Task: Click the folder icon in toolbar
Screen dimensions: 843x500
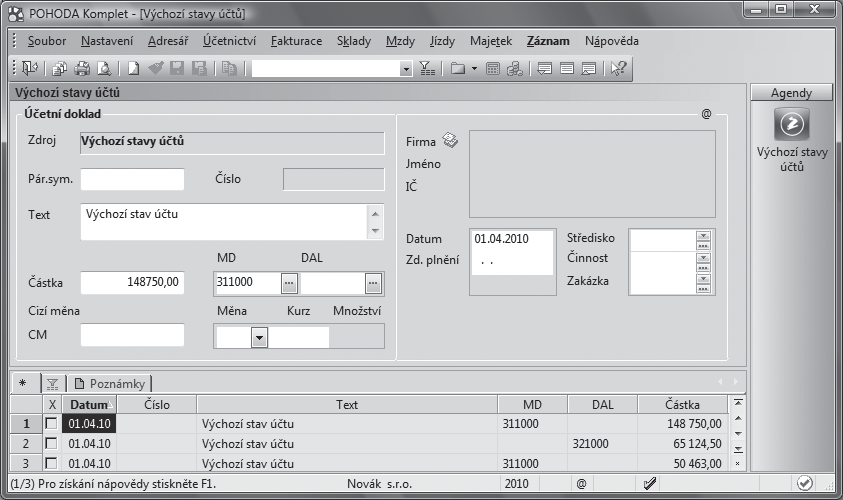Action: 458,68
